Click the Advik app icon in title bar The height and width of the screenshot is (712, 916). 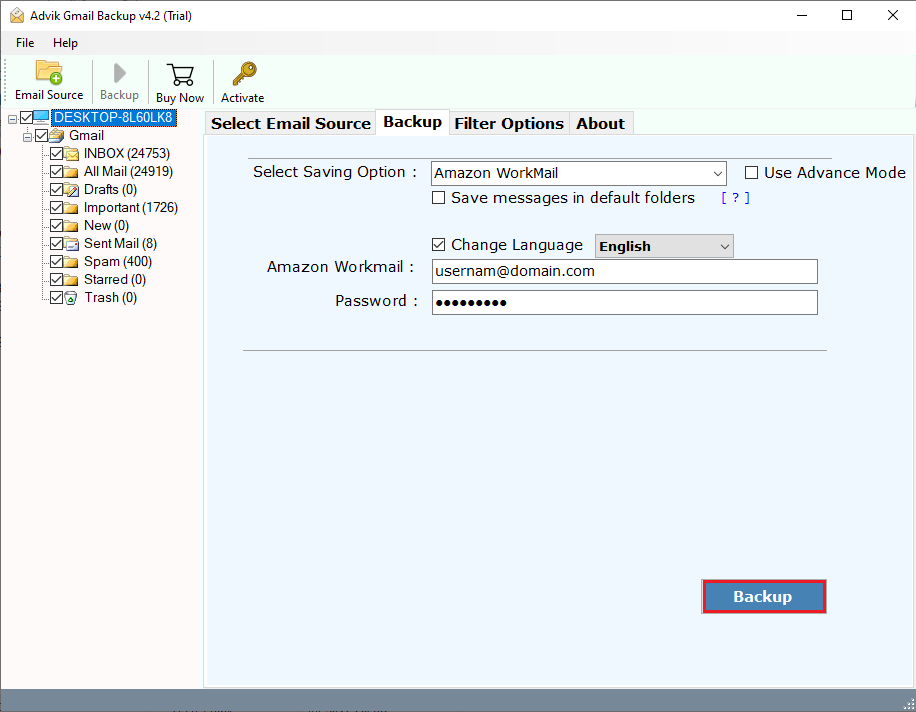17,15
